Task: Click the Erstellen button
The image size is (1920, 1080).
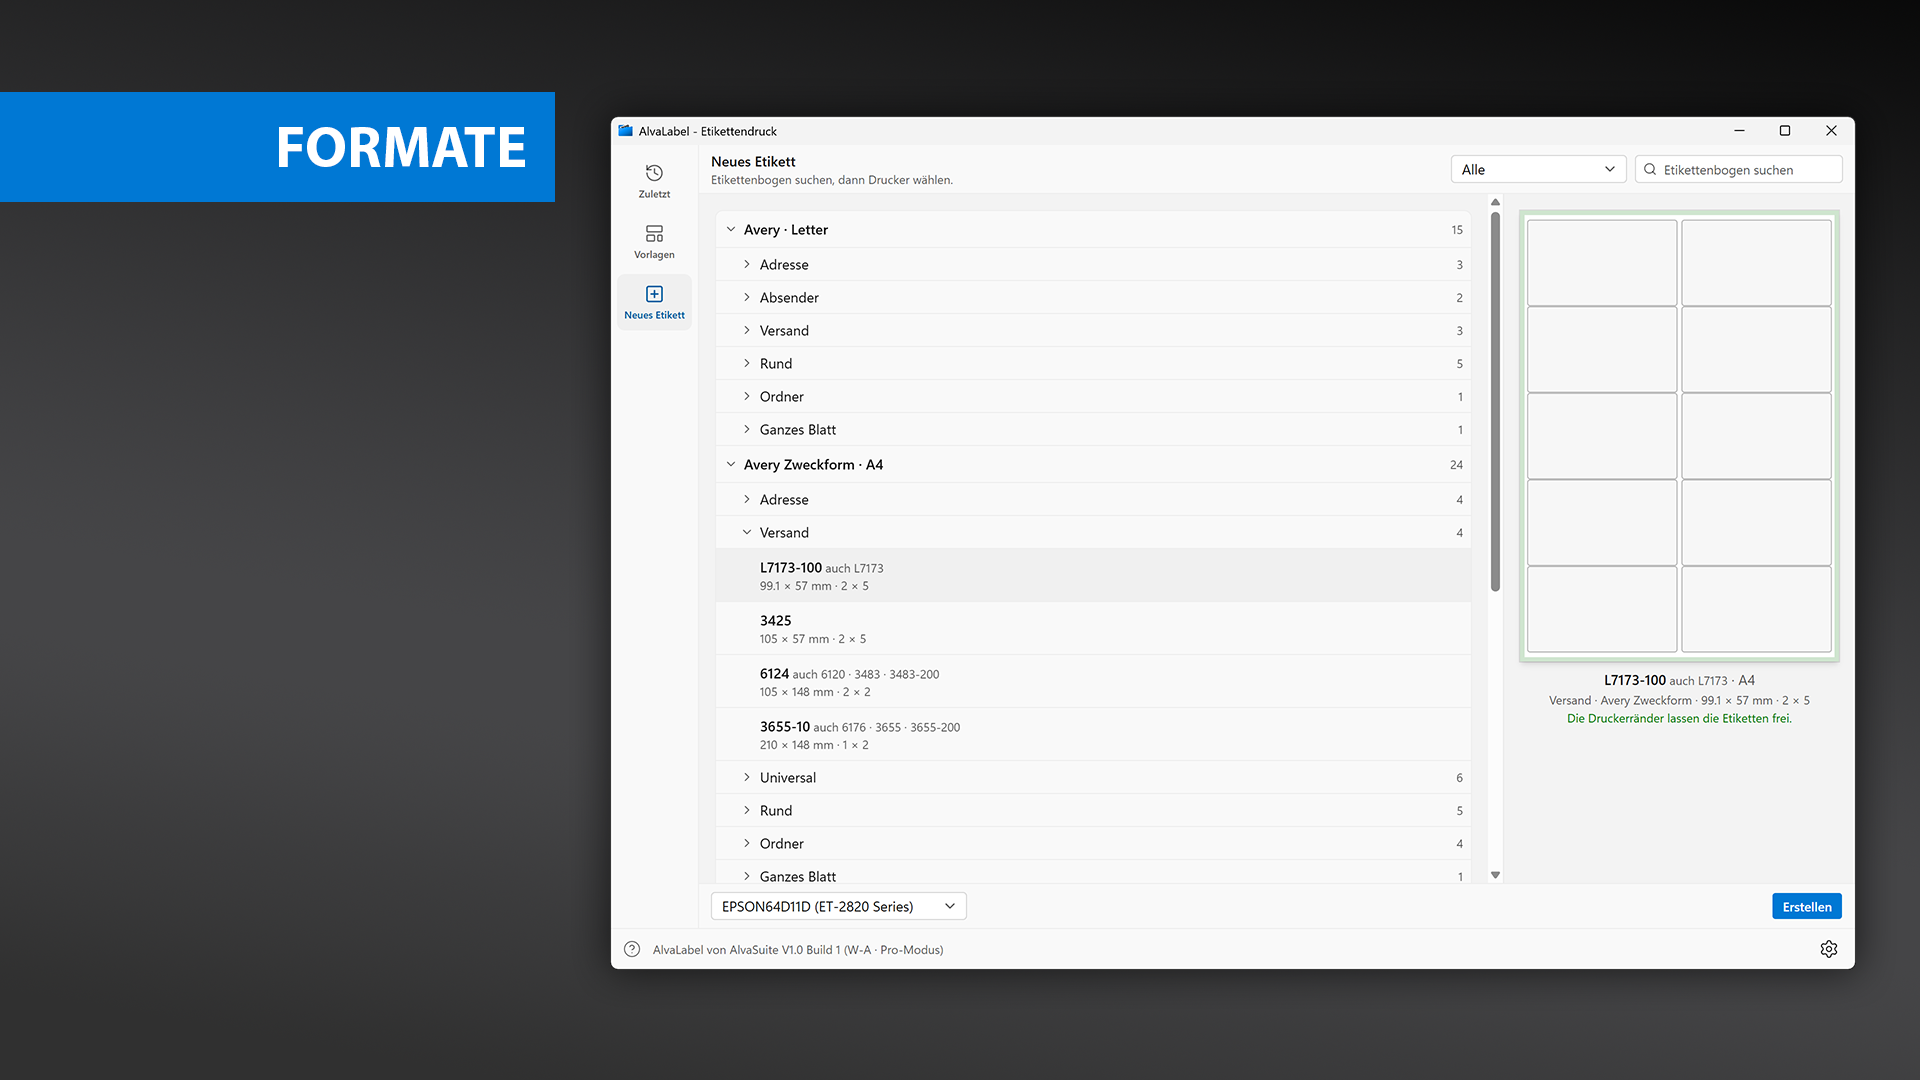Action: 1806,906
